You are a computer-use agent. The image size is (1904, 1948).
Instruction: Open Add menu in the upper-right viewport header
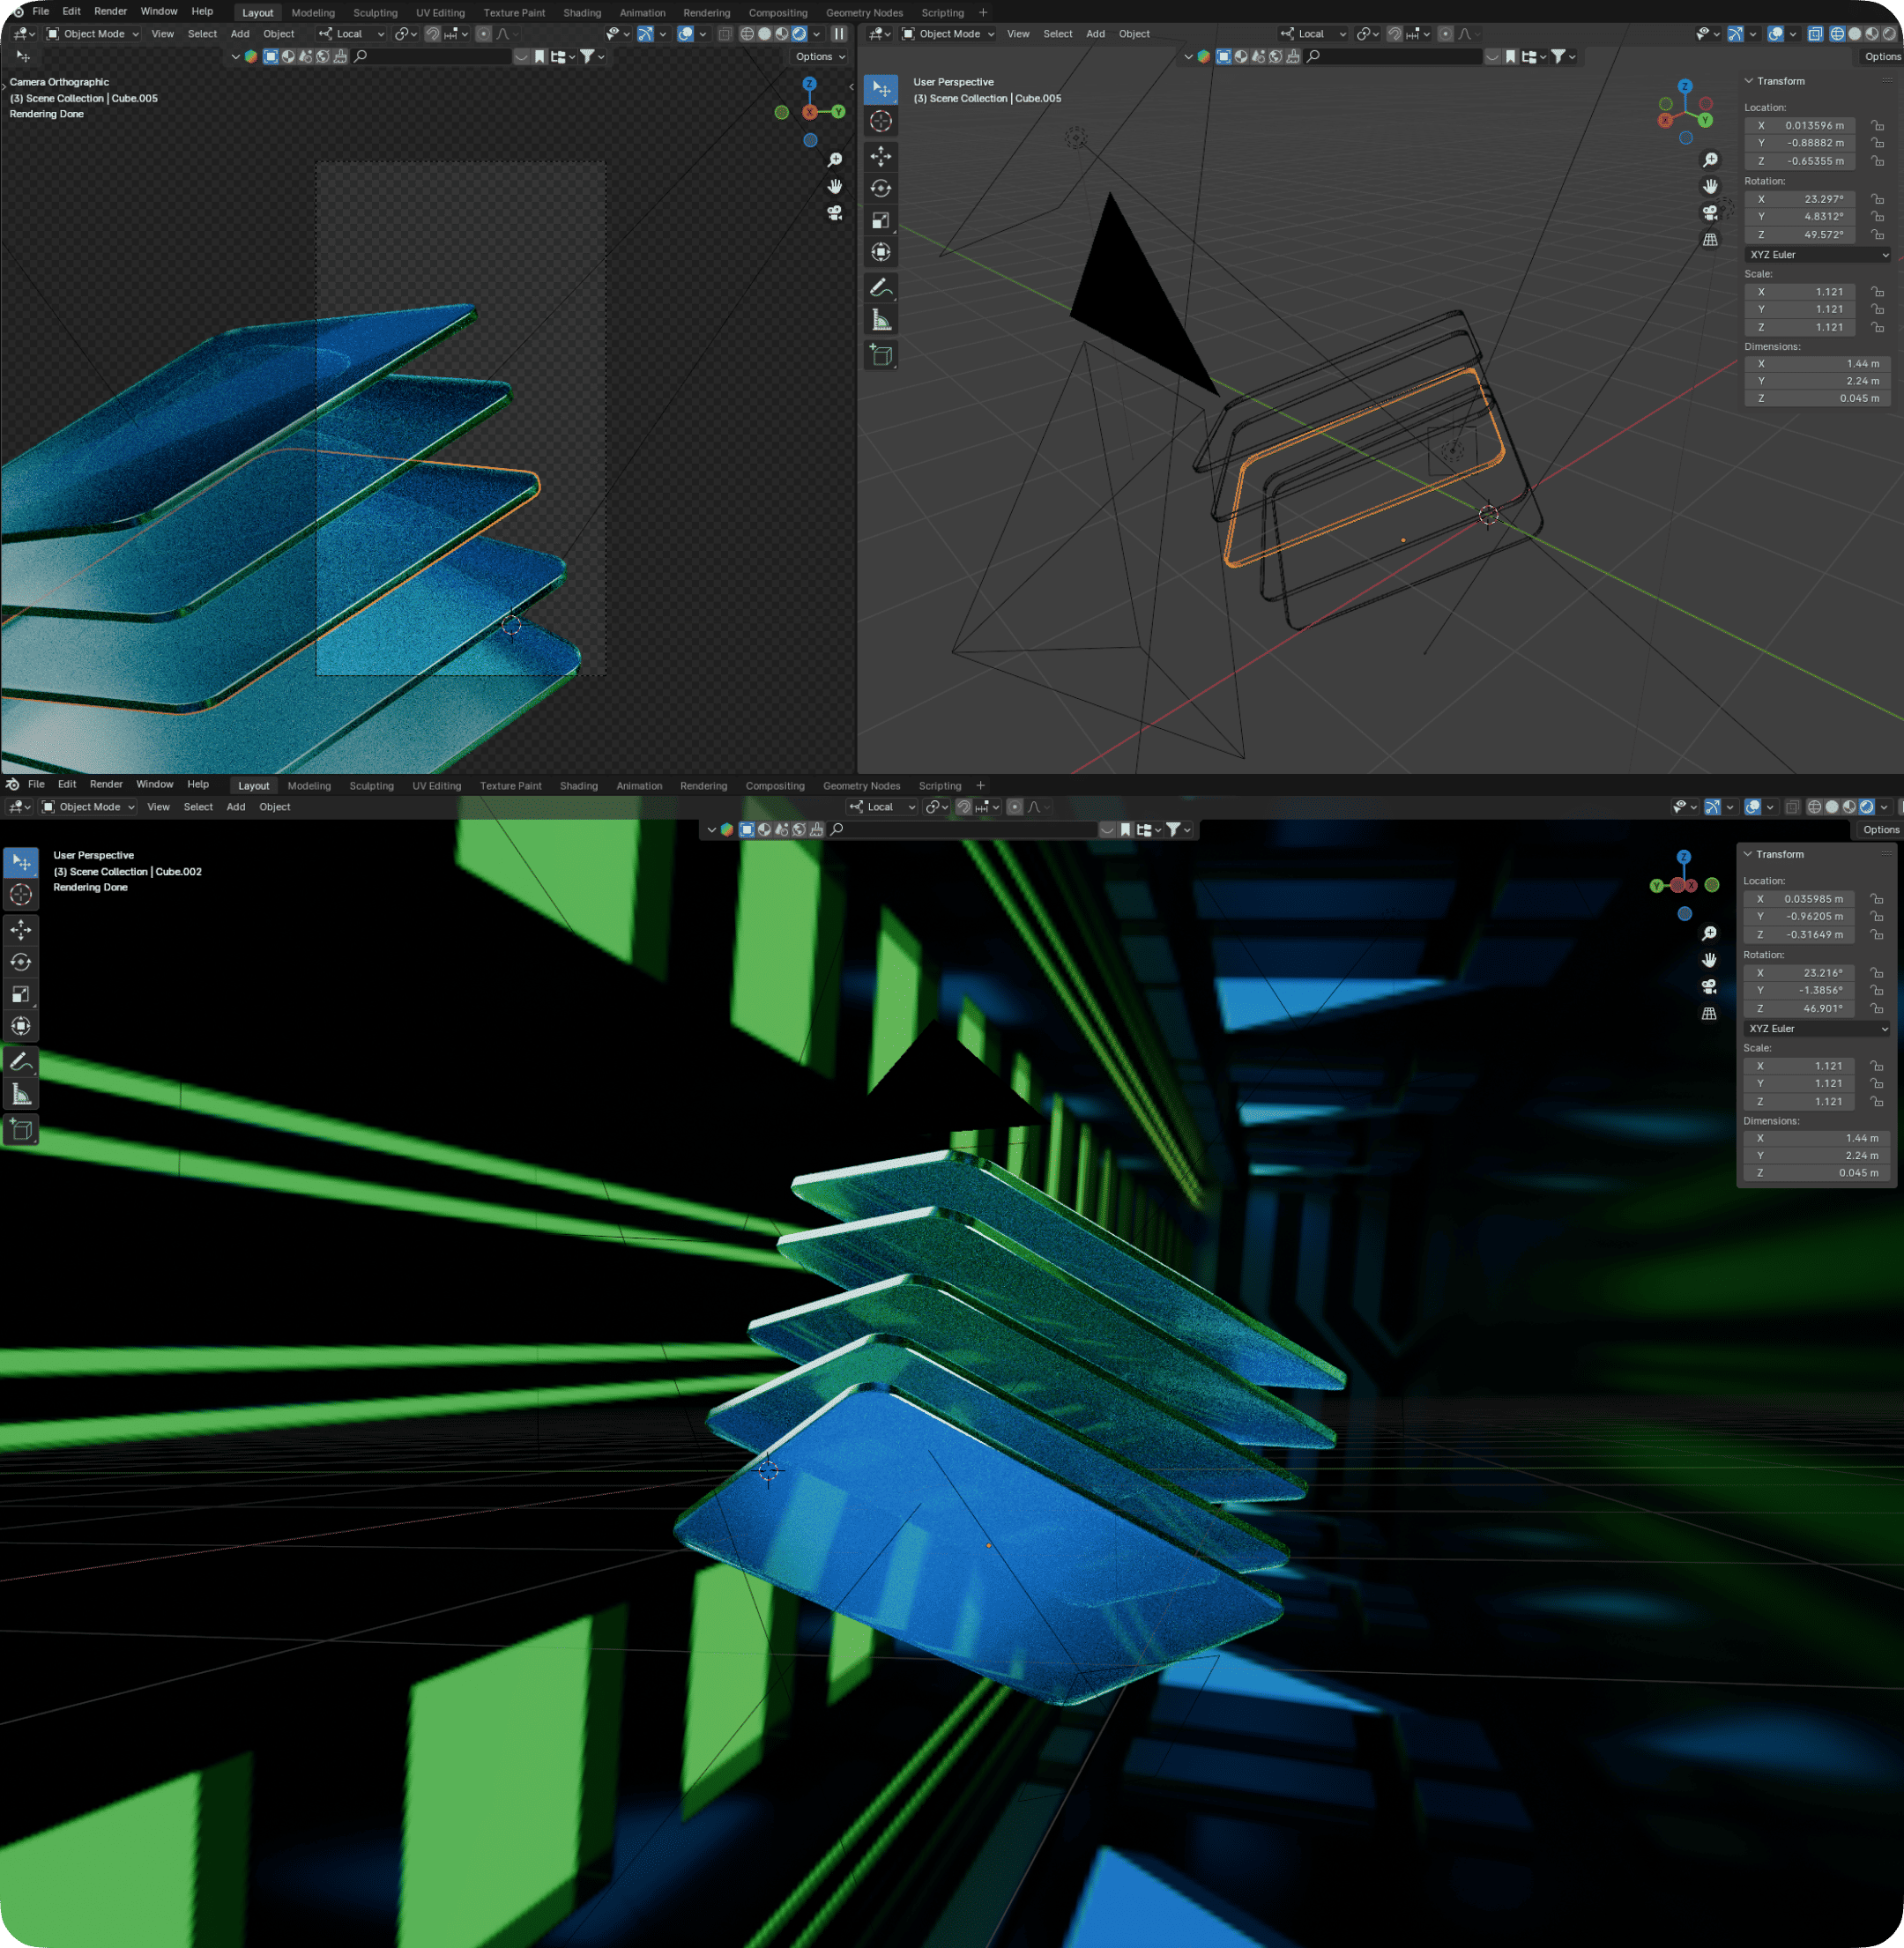click(x=1095, y=34)
